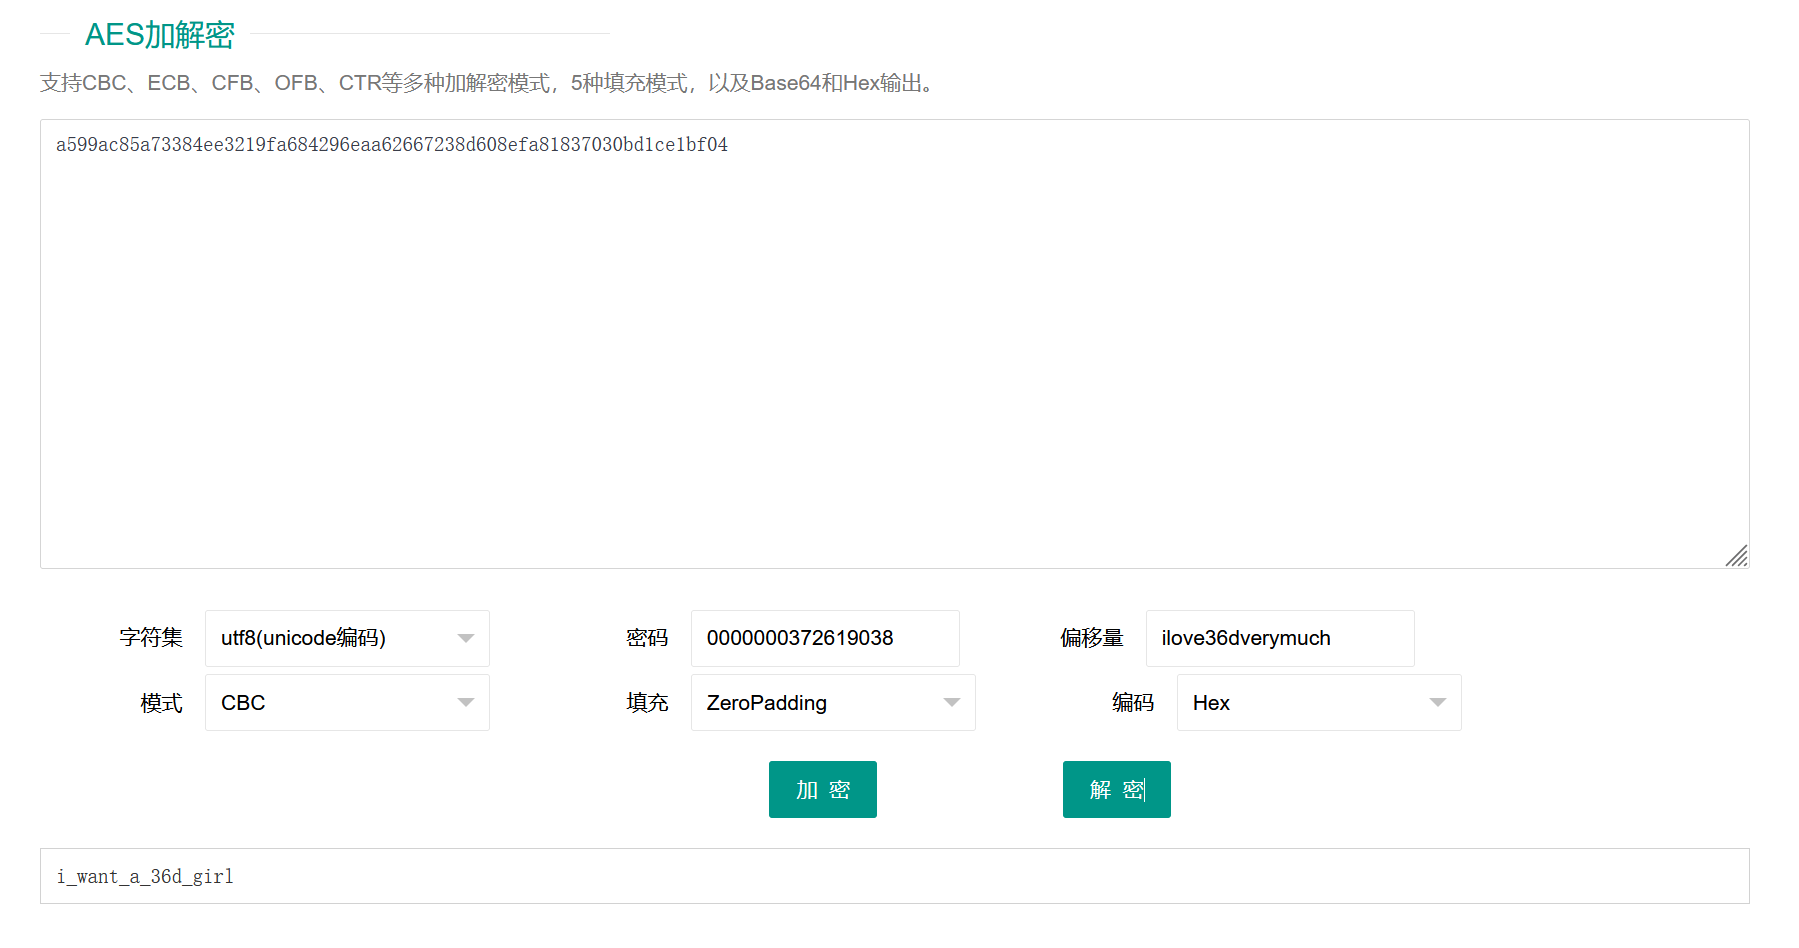
Task: Click the textarea resize grip icon
Action: tap(1736, 556)
